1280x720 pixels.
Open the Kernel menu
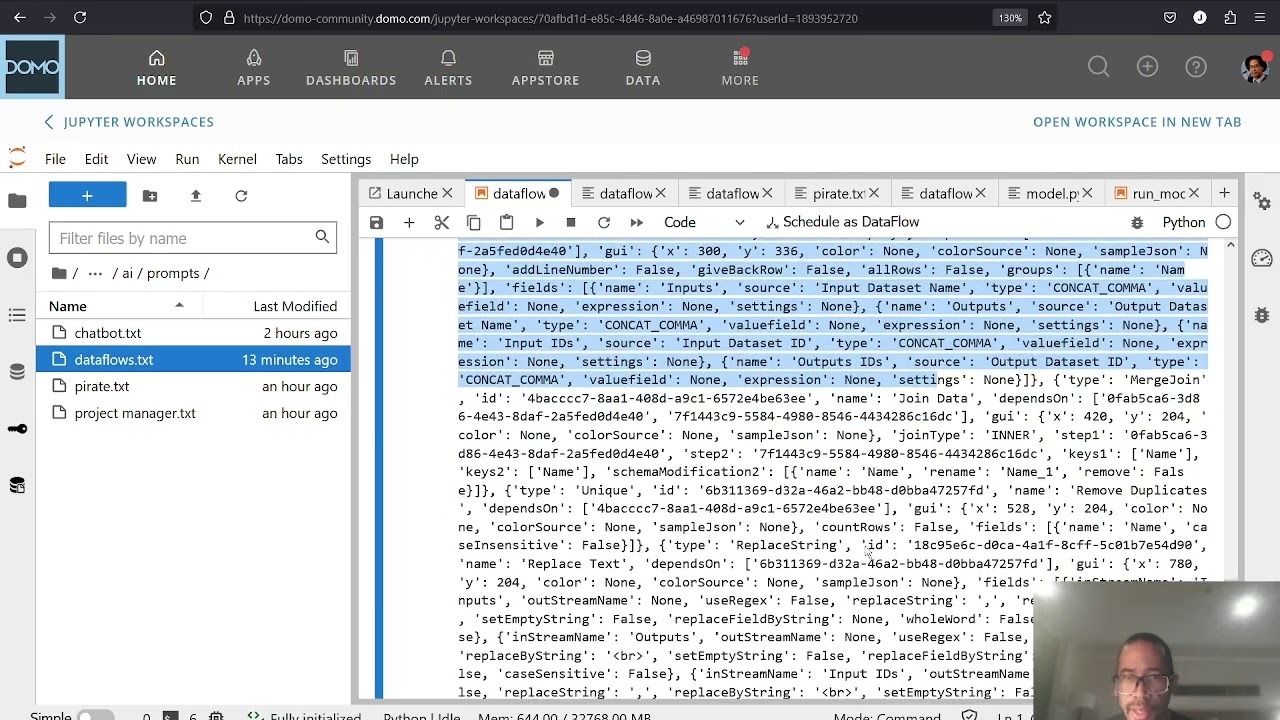(237, 159)
